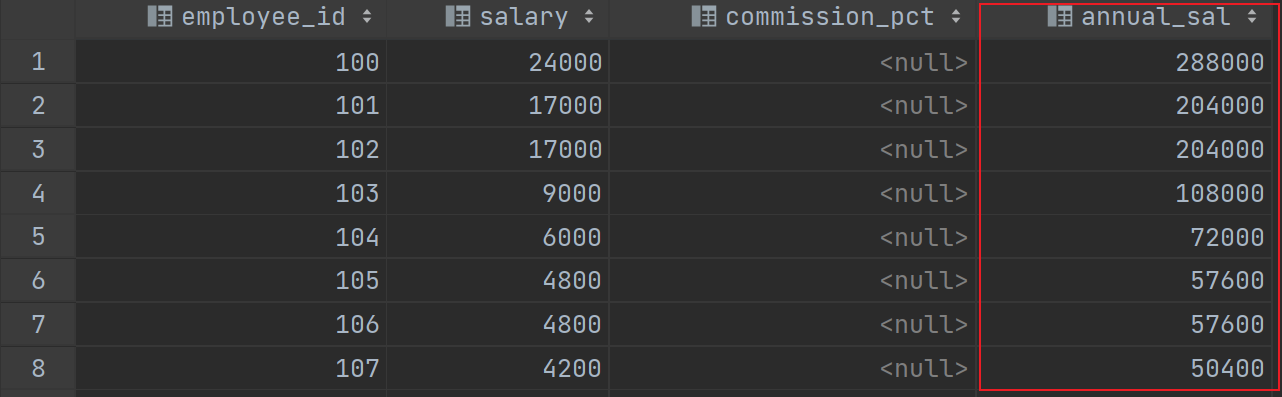Sort by commission_pct using sort arrows
Screen dimensions: 1282x397
tap(956, 17)
